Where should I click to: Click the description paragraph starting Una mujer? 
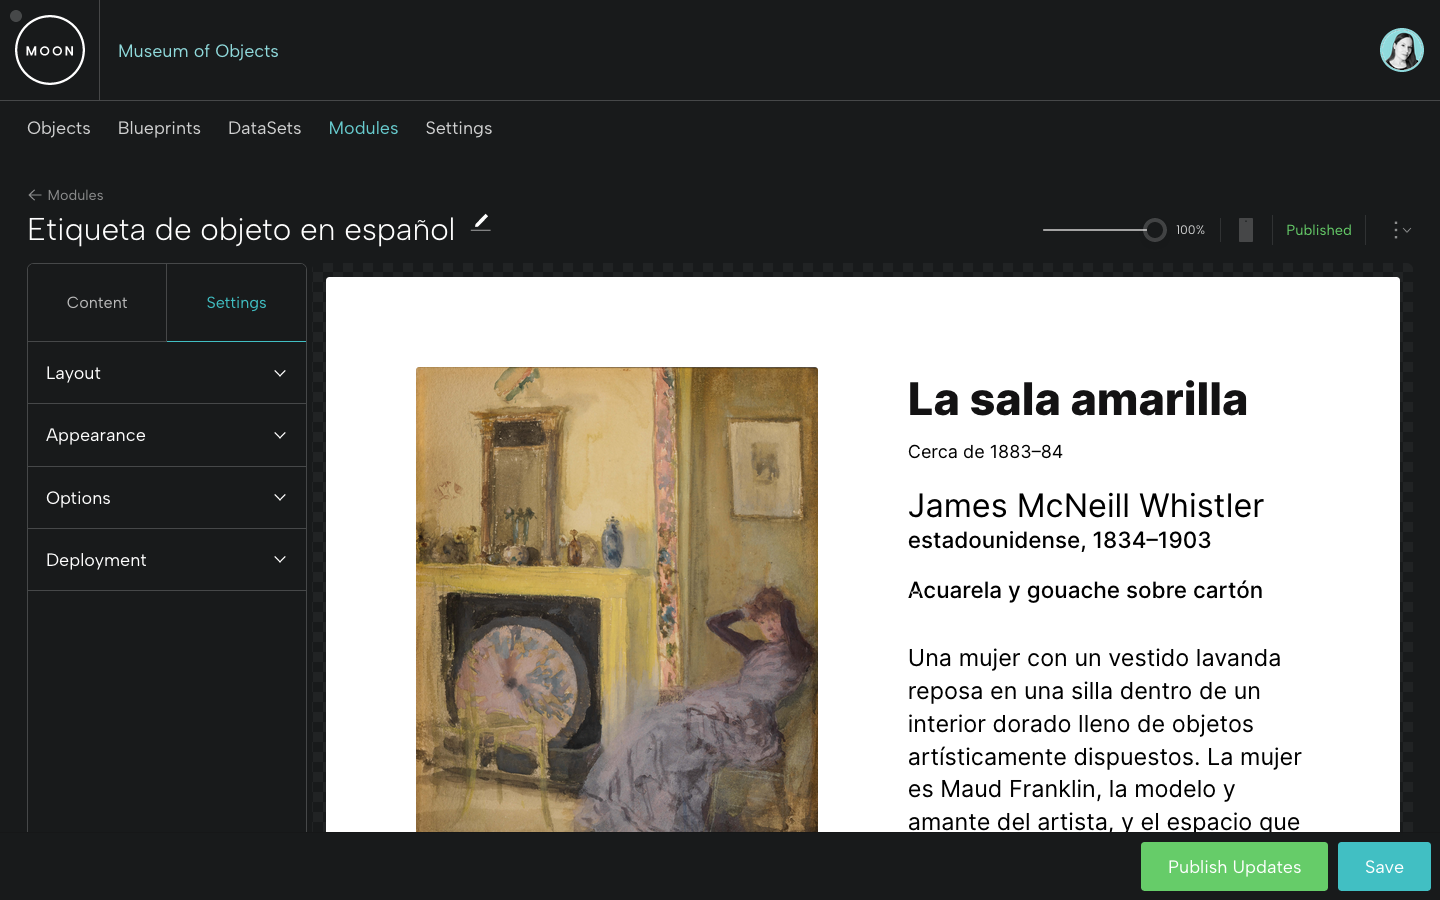point(1105,738)
